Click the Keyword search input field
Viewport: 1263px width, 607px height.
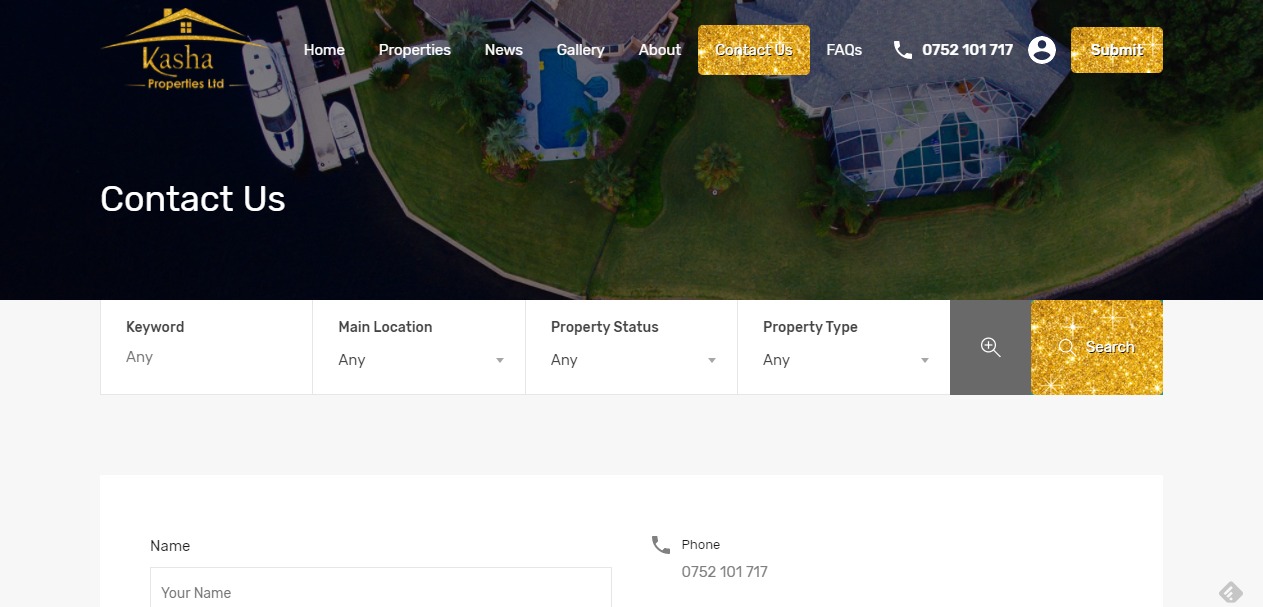point(206,357)
